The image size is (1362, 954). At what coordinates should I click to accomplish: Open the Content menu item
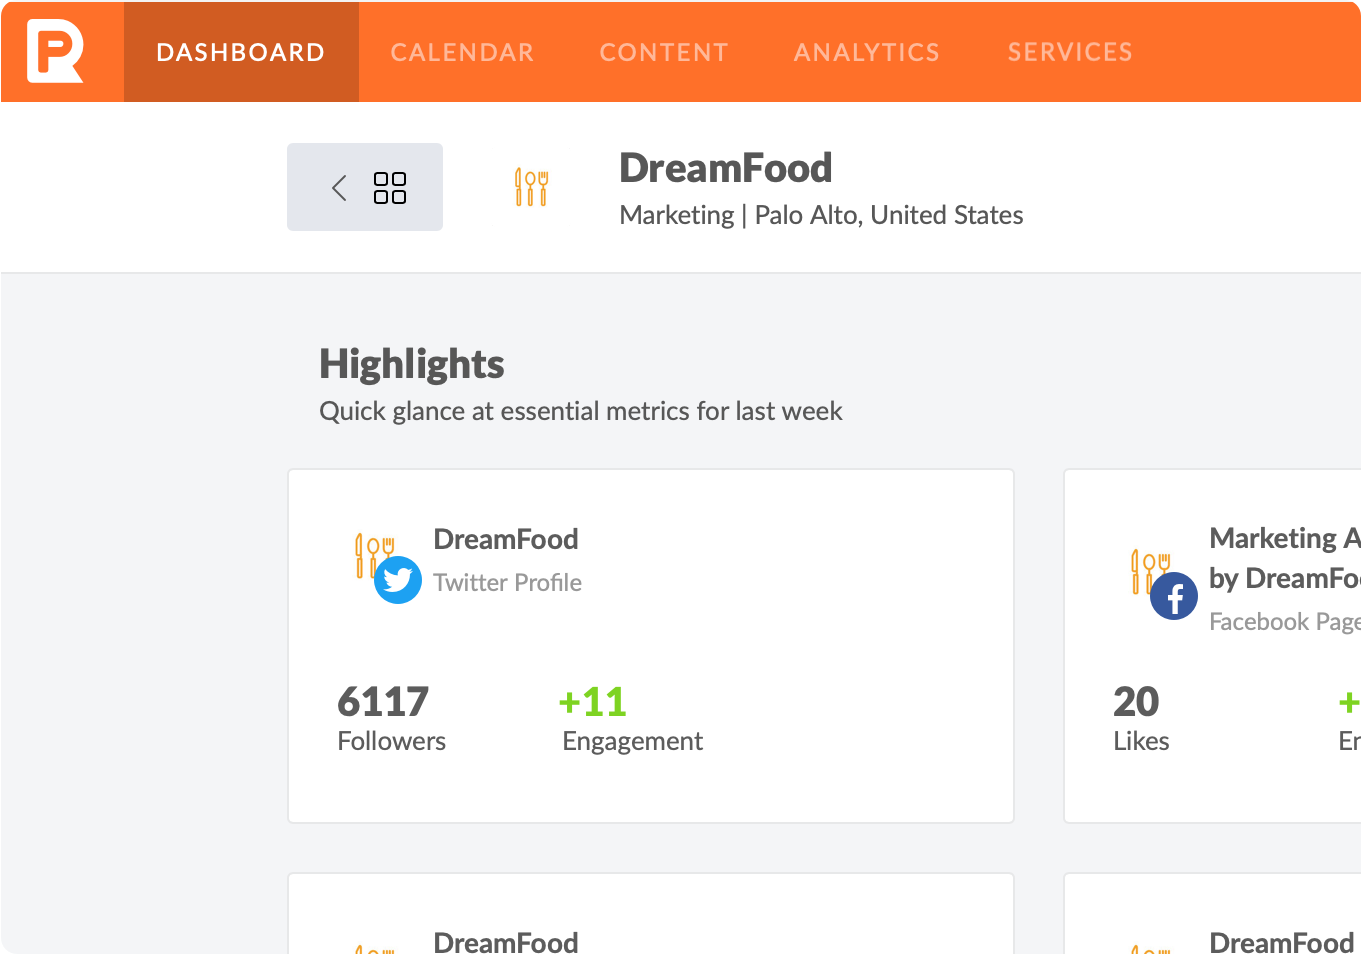pos(663,51)
